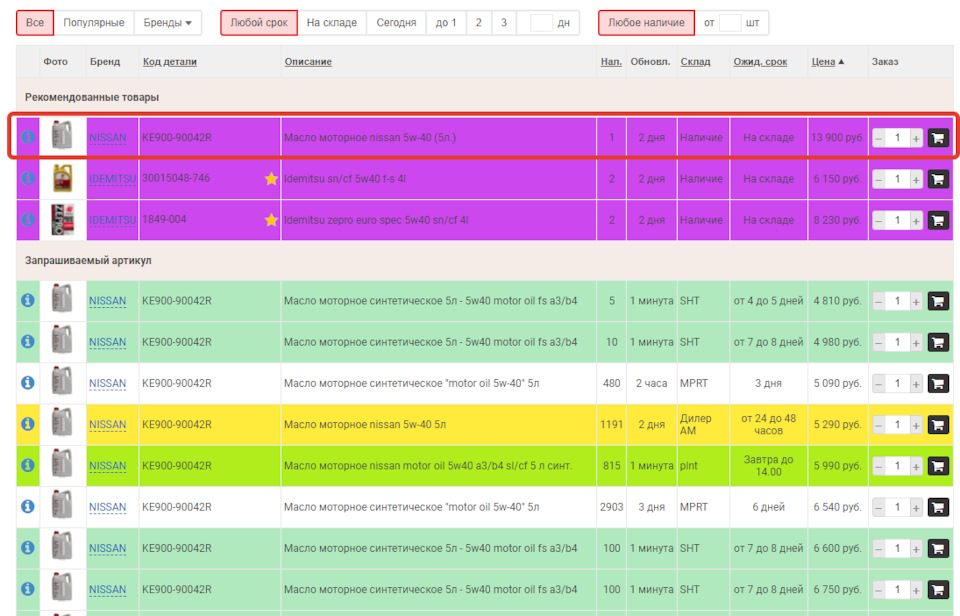960x616 pixels.
Task: Open the Idemitsu zepro 1849-004 product photo
Action: (x=62, y=219)
